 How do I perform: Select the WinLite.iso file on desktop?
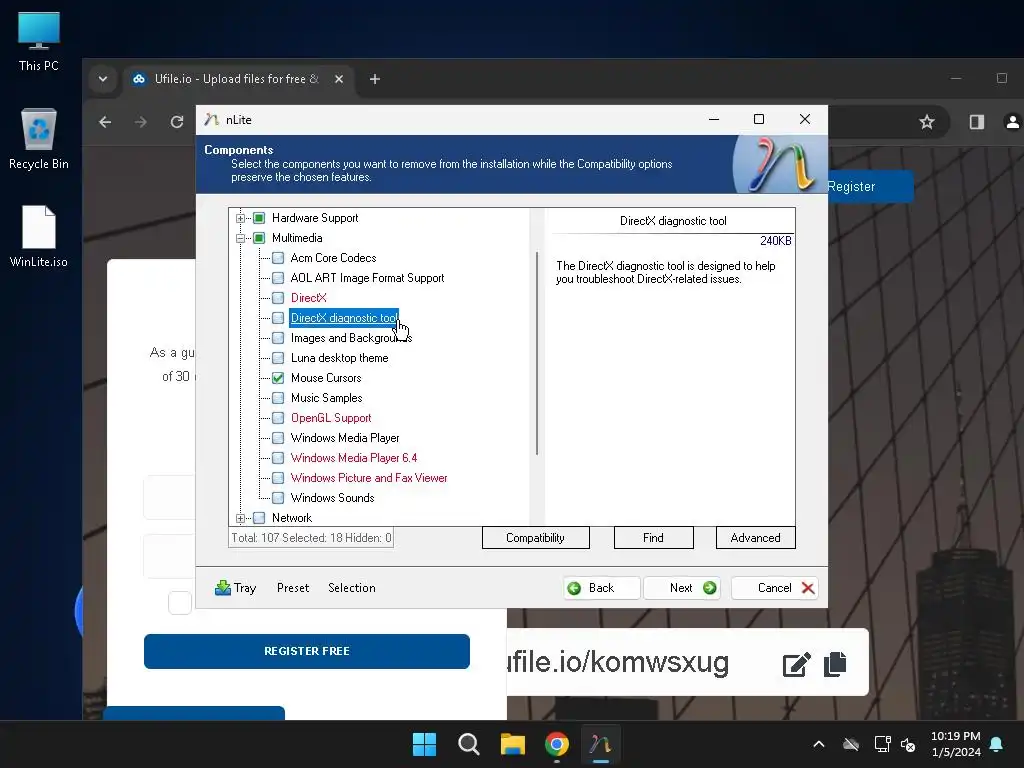tap(39, 236)
